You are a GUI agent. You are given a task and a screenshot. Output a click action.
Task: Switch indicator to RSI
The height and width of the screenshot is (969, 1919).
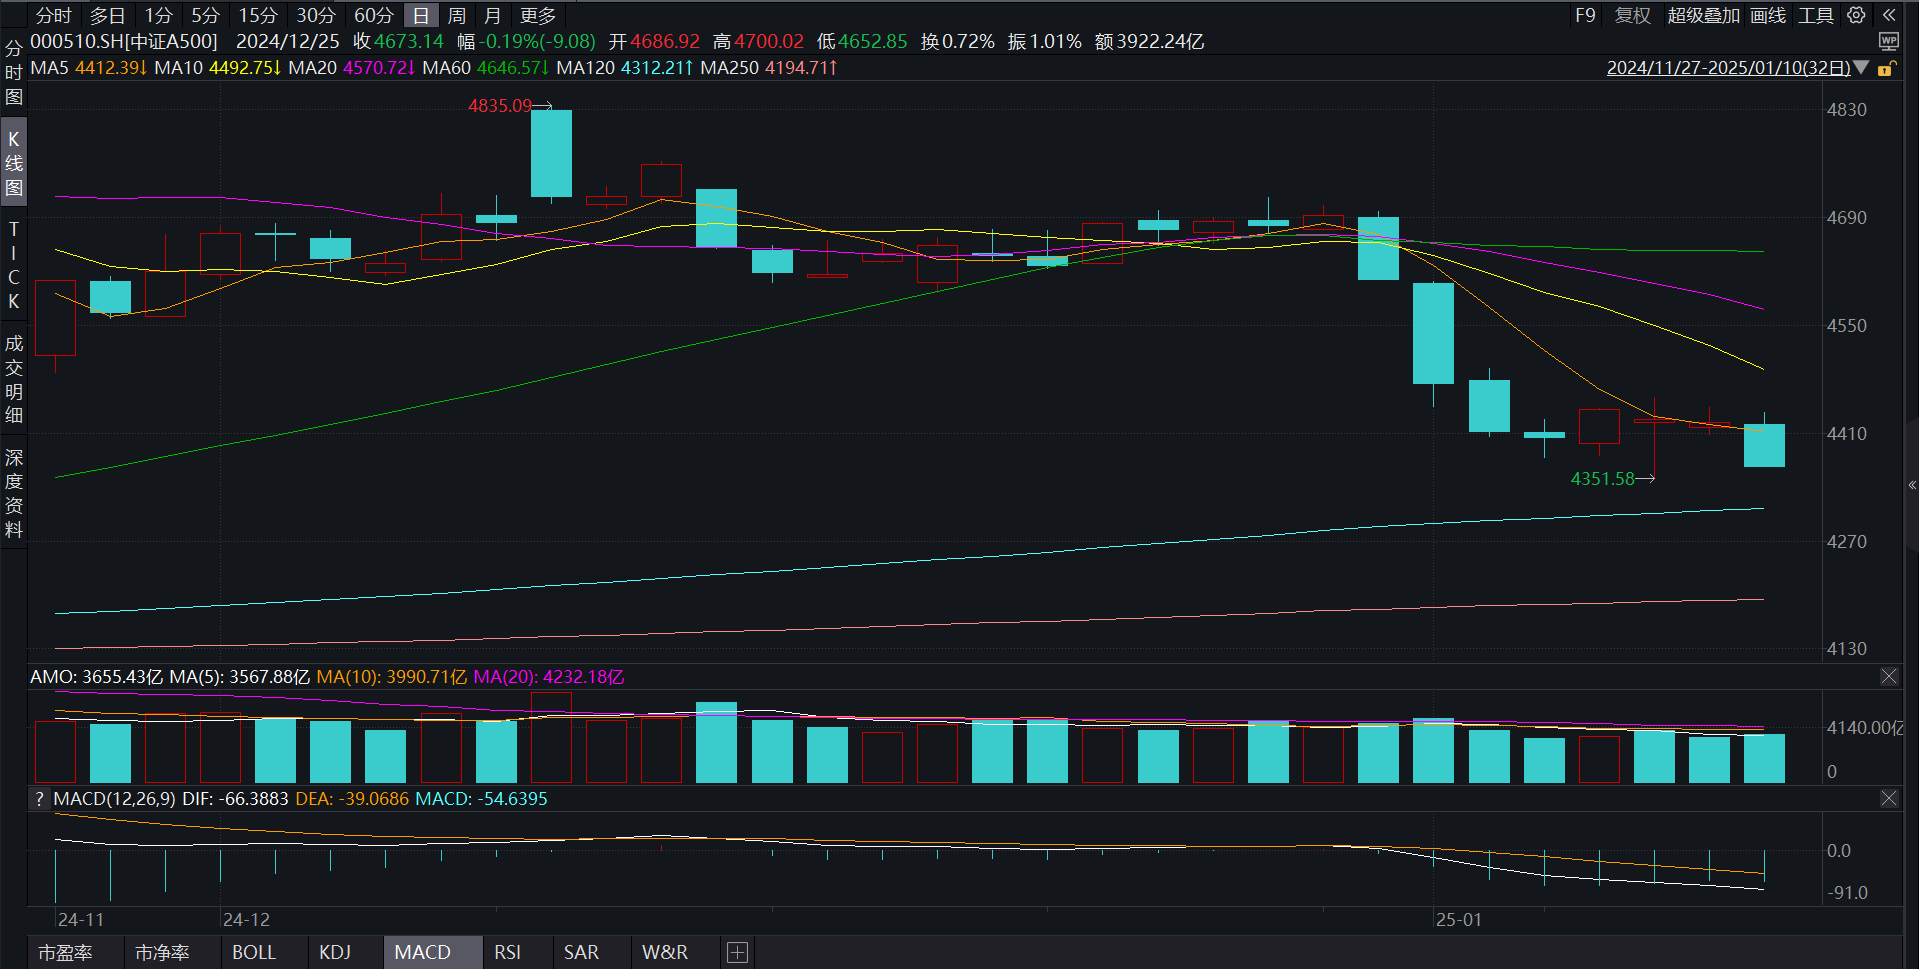pyautogui.click(x=507, y=953)
